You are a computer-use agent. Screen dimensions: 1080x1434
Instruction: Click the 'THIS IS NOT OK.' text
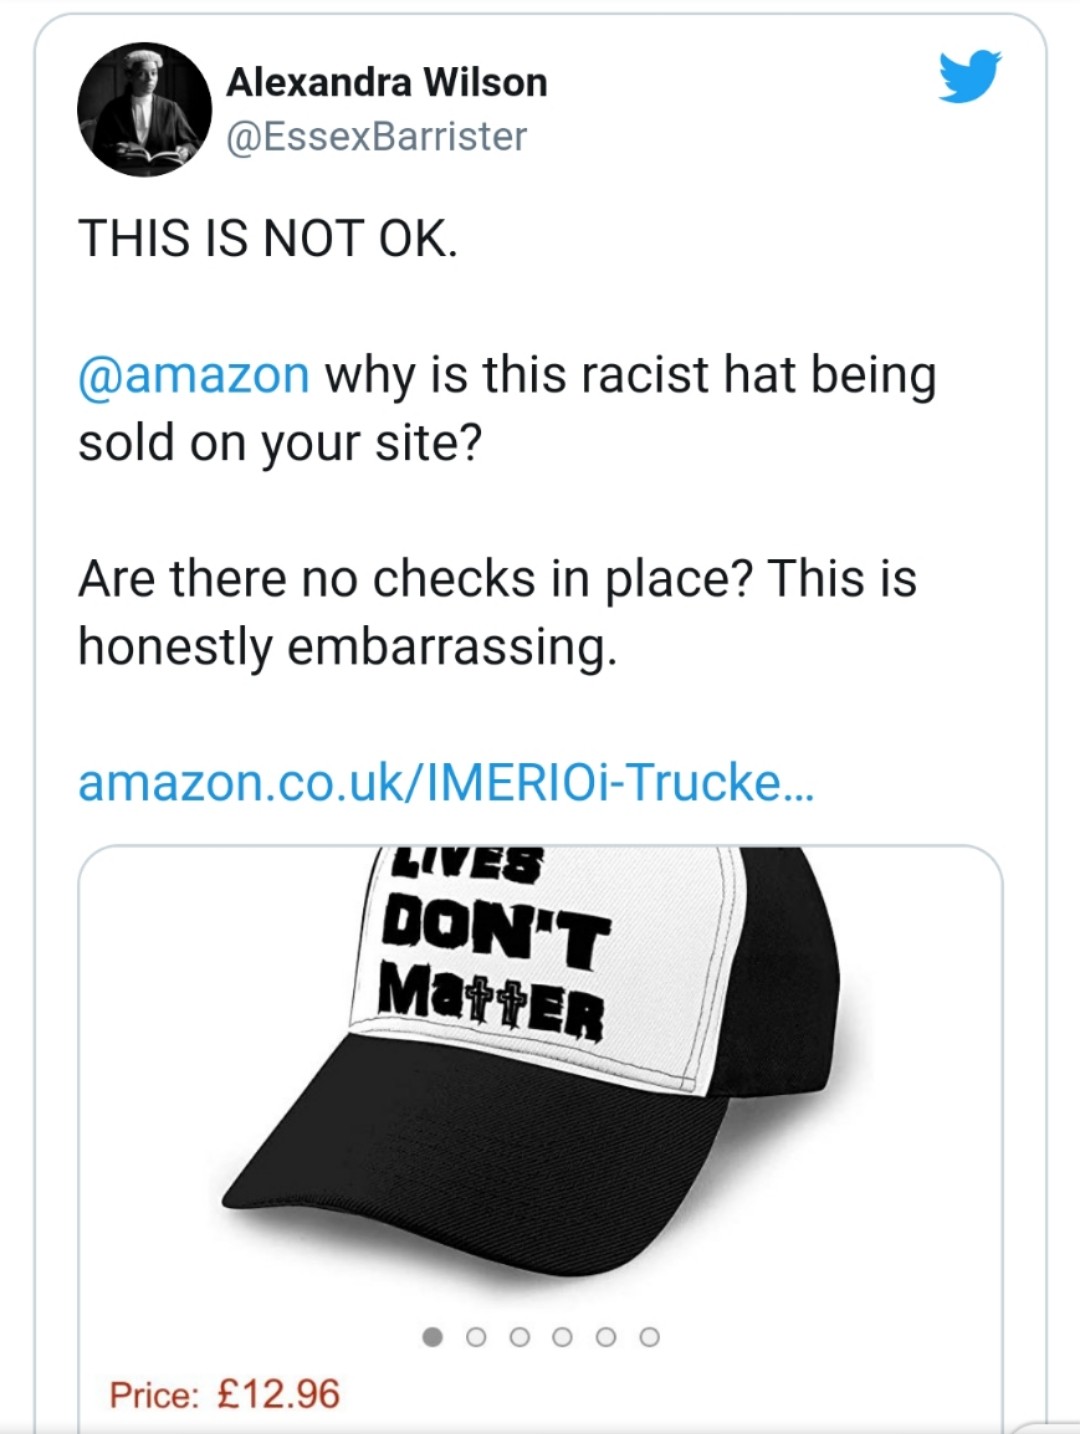(x=268, y=239)
